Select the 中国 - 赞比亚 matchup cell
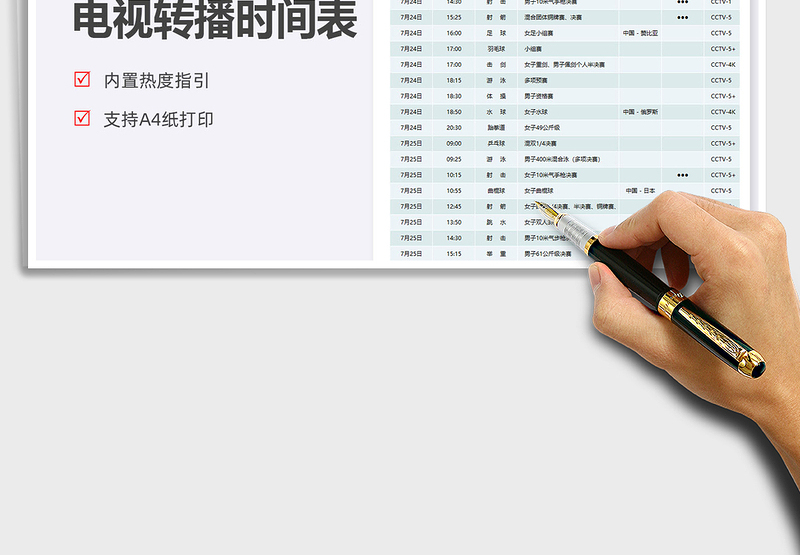This screenshot has width=800, height=555. [x=640, y=33]
